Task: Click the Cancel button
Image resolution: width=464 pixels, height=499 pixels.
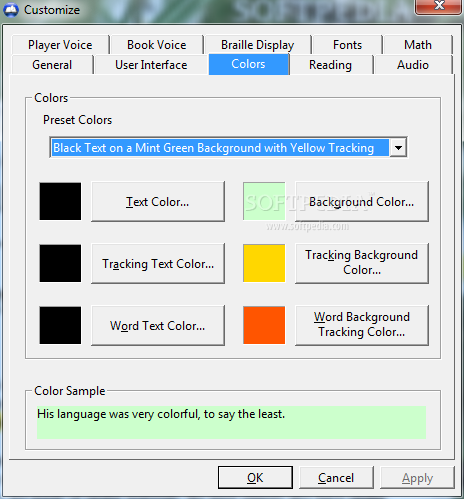Action: (336, 478)
